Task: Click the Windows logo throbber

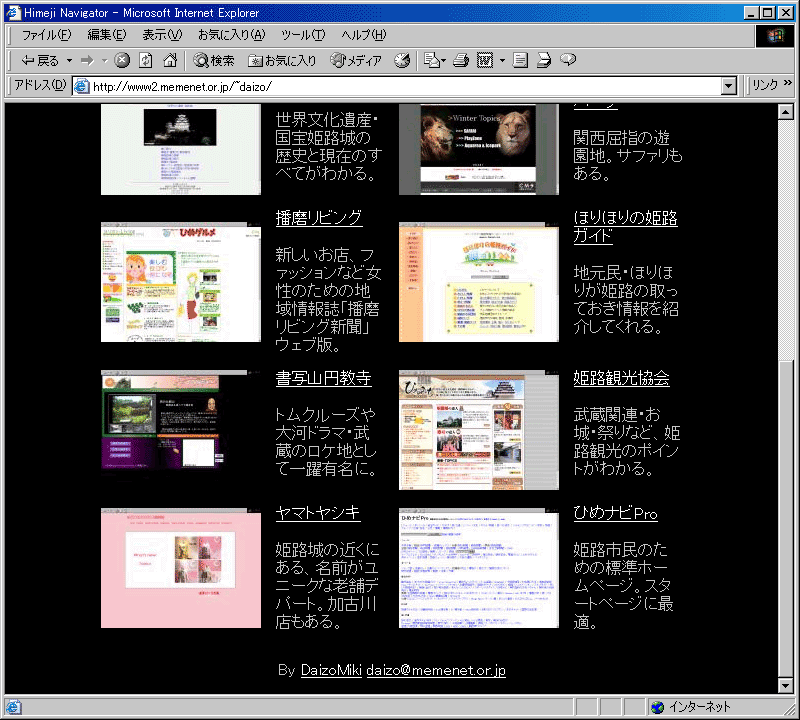Action: pyautogui.click(x=775, y=35)
